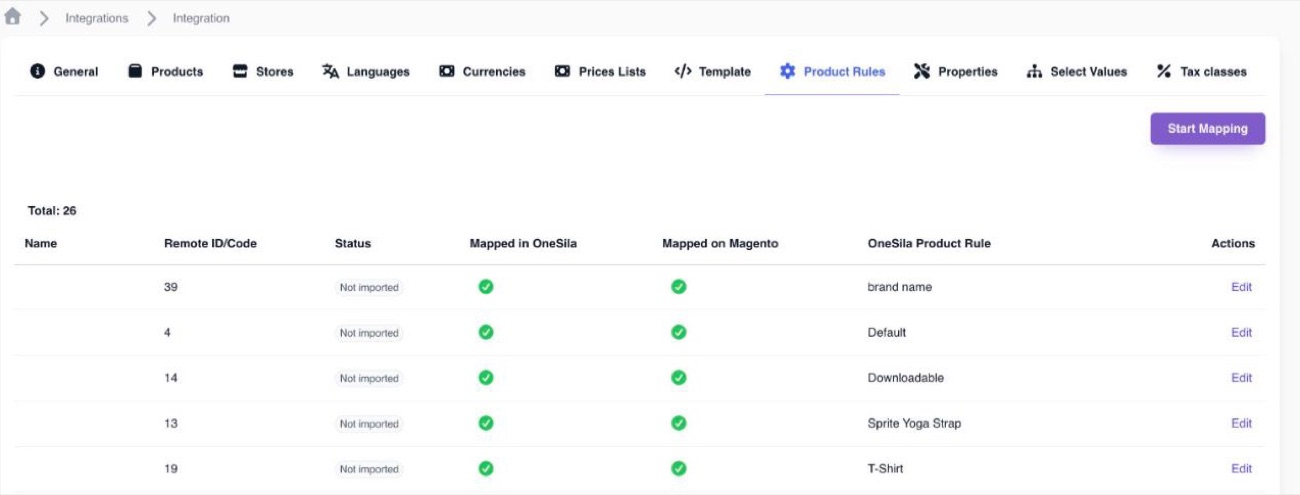Click Mapped on Magento checkmark for brand name
Viewport: 1300px width, 495px height.
coord(678,286)
